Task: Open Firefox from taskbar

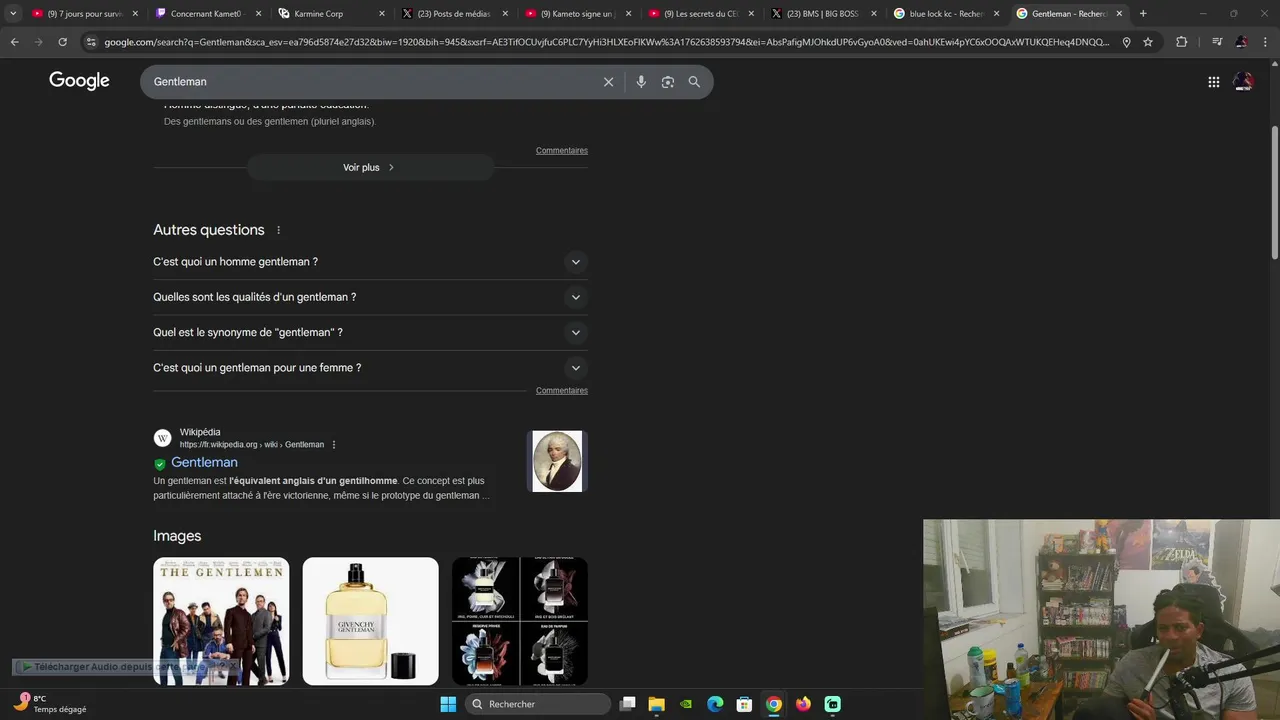Action: point(803,704)
